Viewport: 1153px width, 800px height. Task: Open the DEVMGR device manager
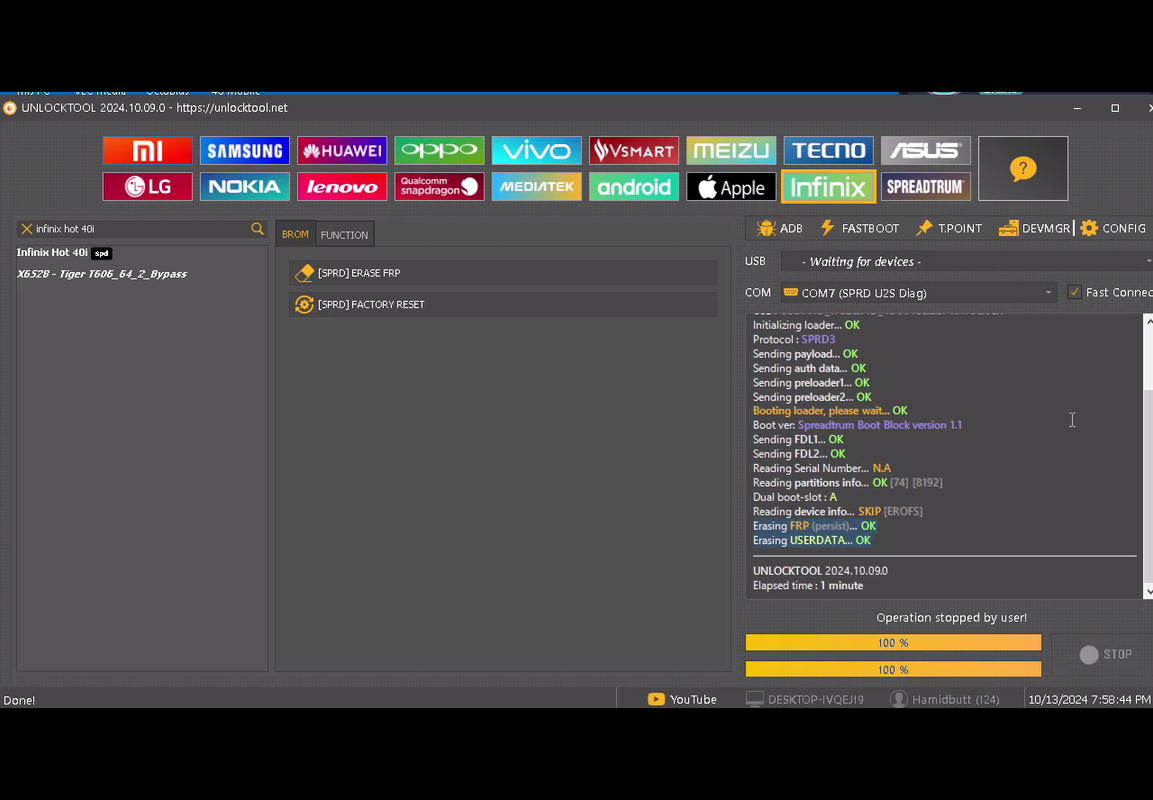(1034, 229)
